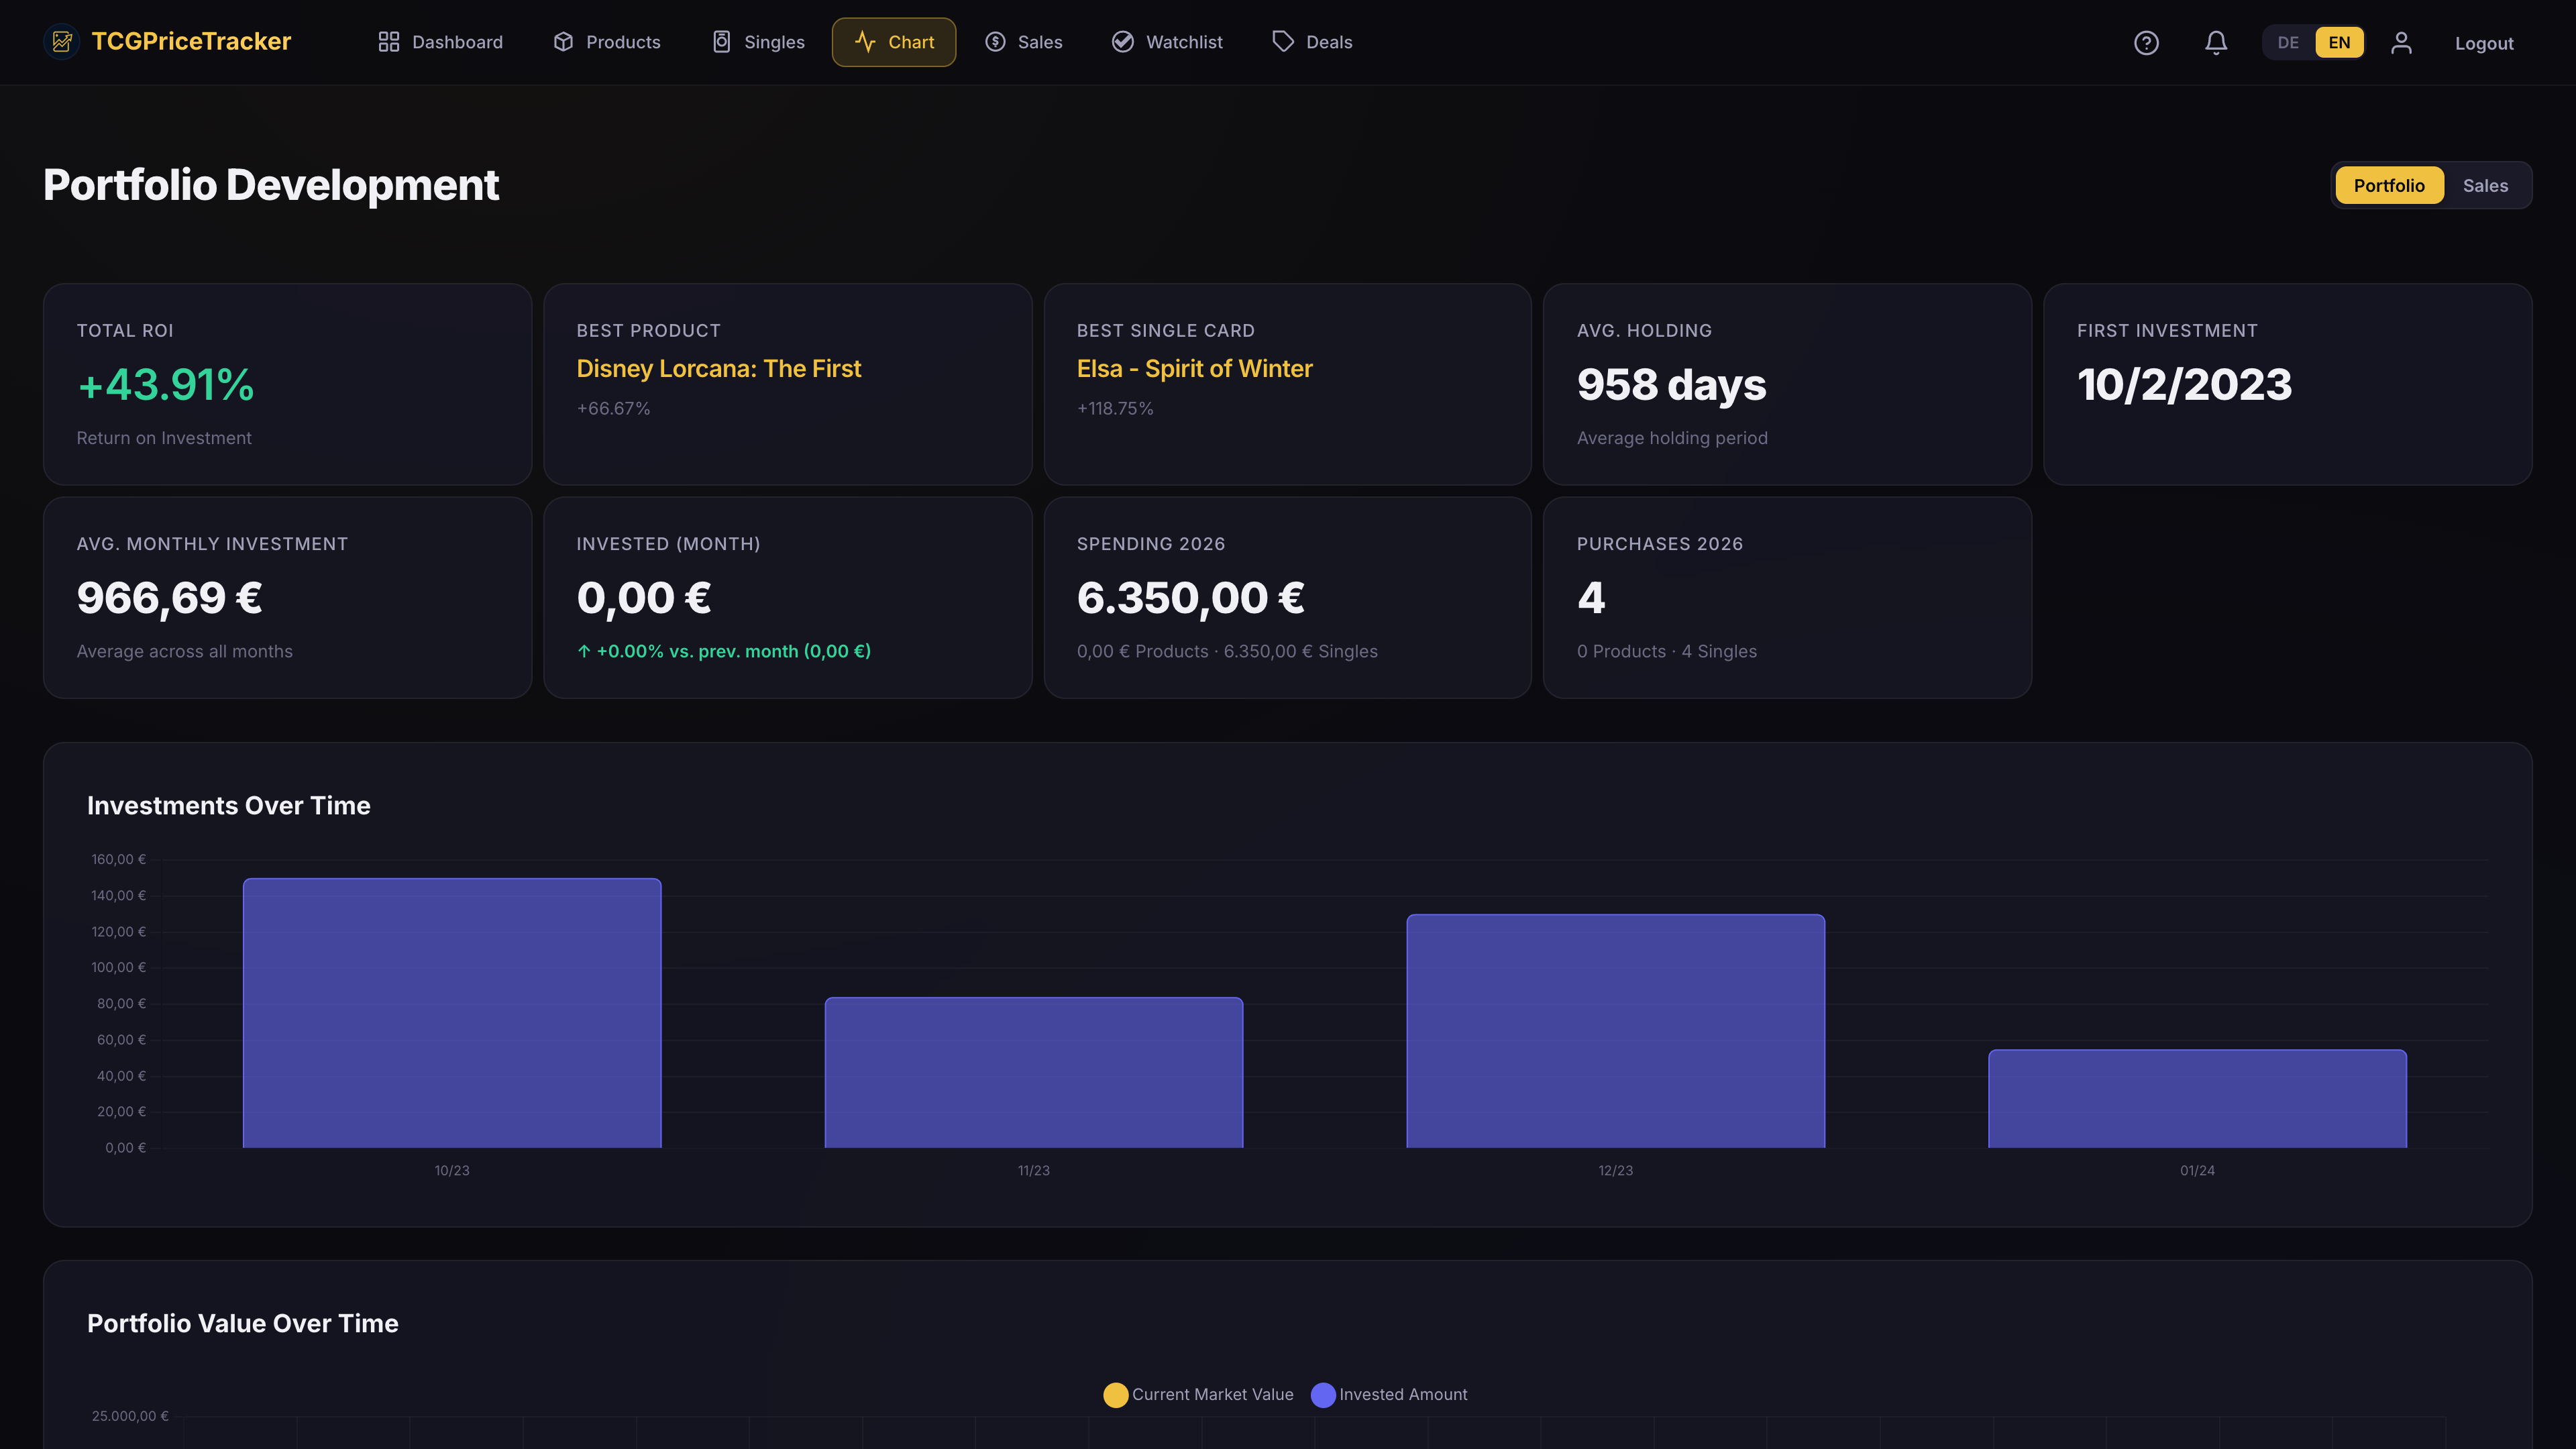Click the Average across all months caption
The width and height of the screenshot is (2576, 1449).
(185, 651)
